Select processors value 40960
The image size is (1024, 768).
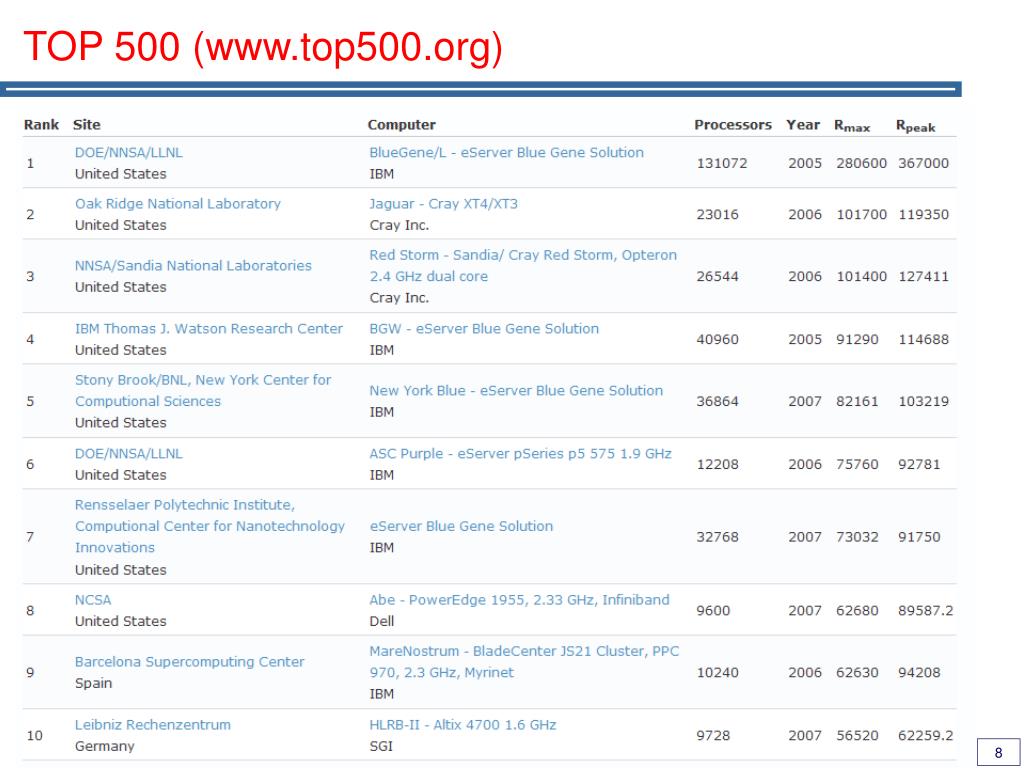718,340
